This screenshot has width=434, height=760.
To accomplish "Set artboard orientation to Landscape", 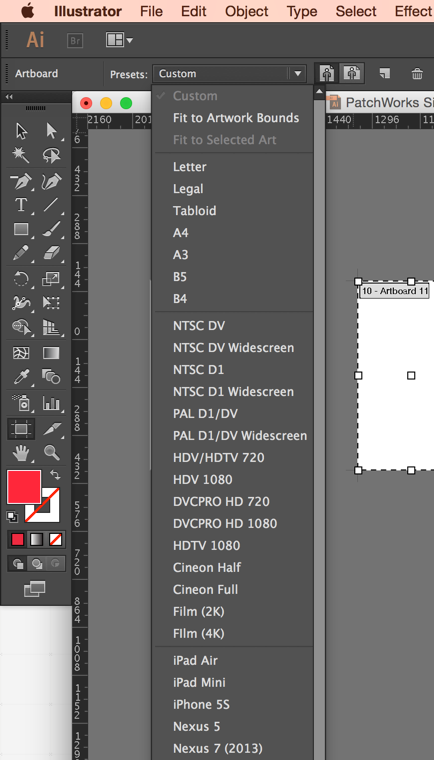I will pos(351,73).
